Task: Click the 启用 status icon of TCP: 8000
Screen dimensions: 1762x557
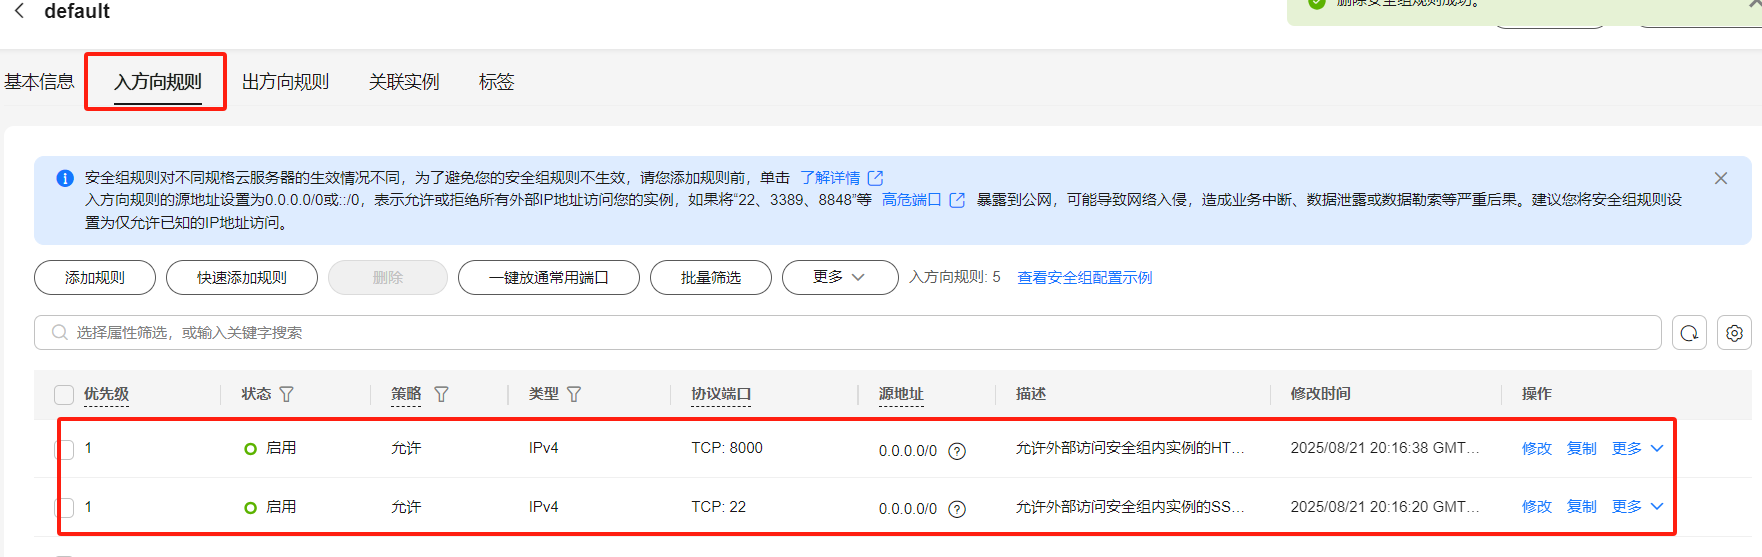Action: point(251,449)
